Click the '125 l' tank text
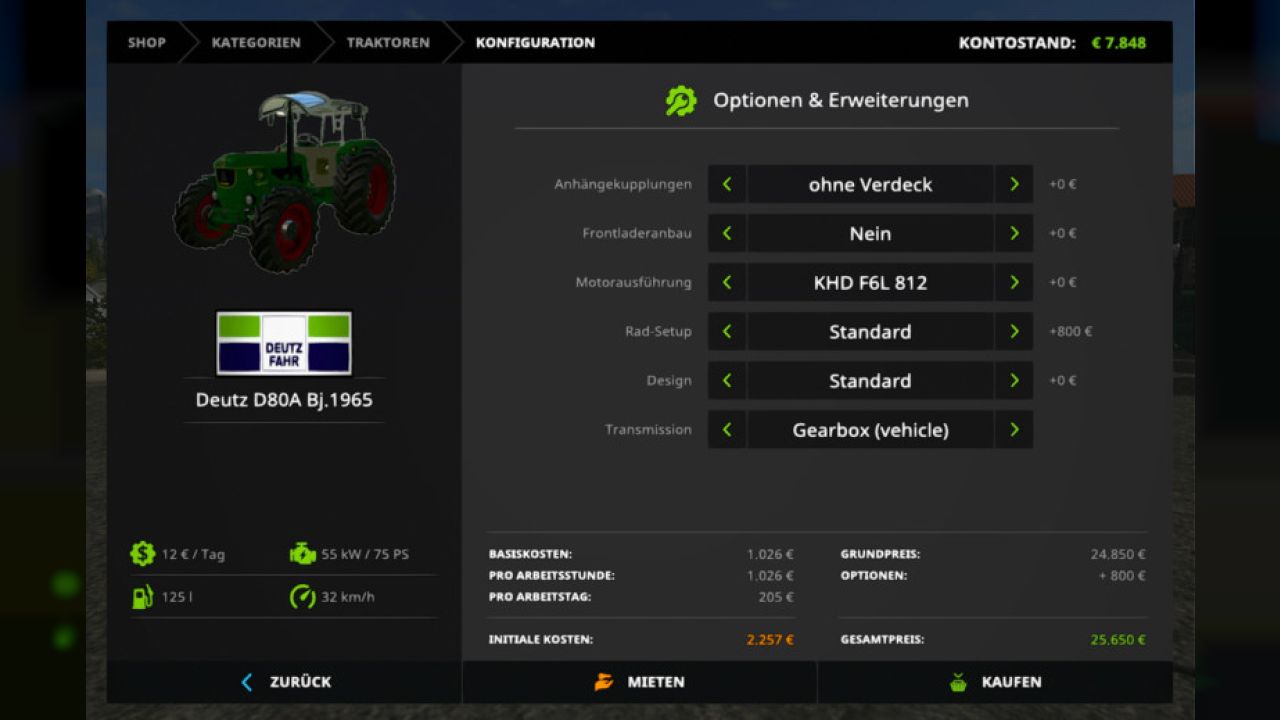This screenshot has width=1280, height=720. tap(176, 597)
